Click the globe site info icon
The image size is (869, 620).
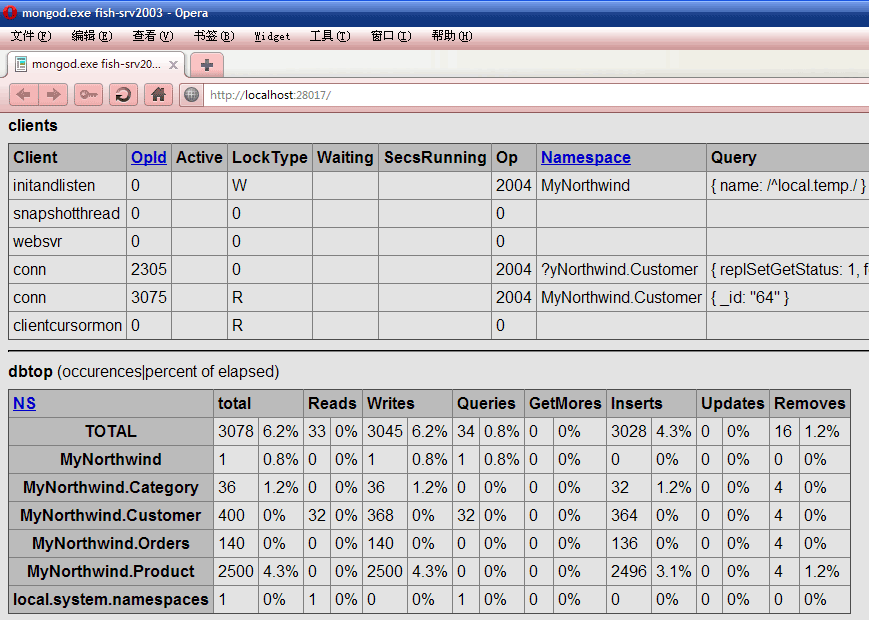point(191,95)
